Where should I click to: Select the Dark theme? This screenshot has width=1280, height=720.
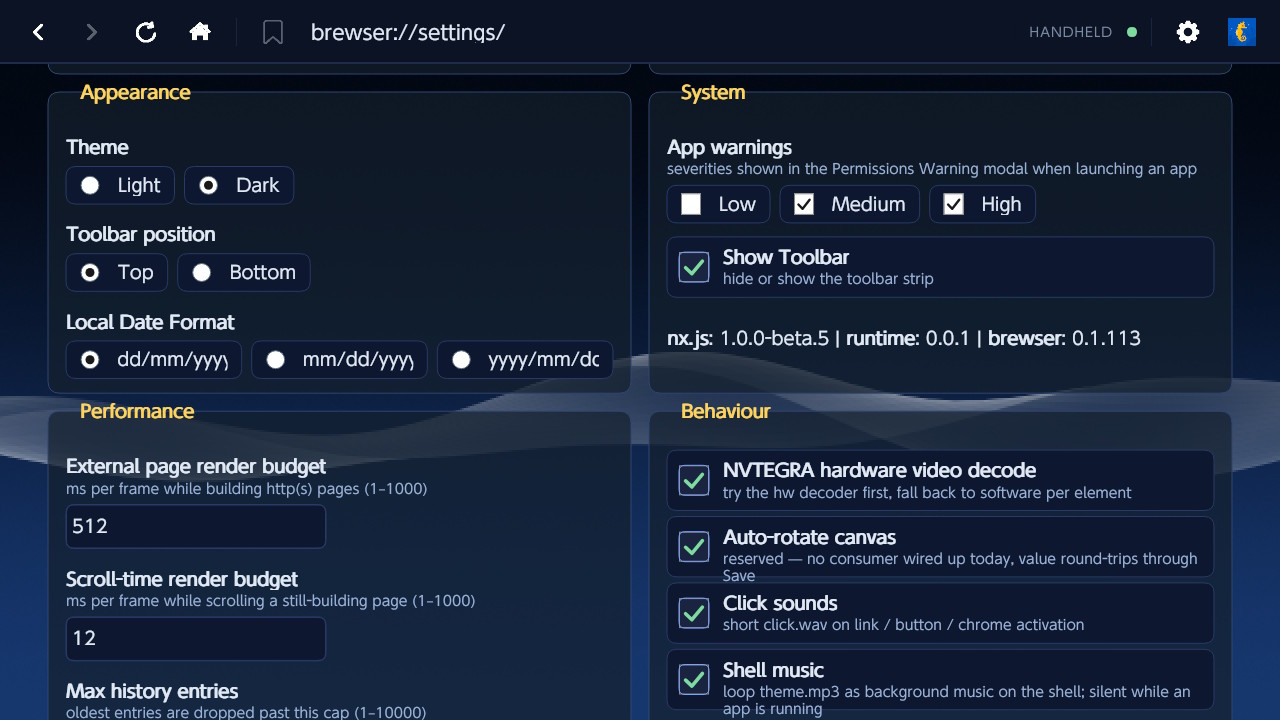tap(239, 185)
